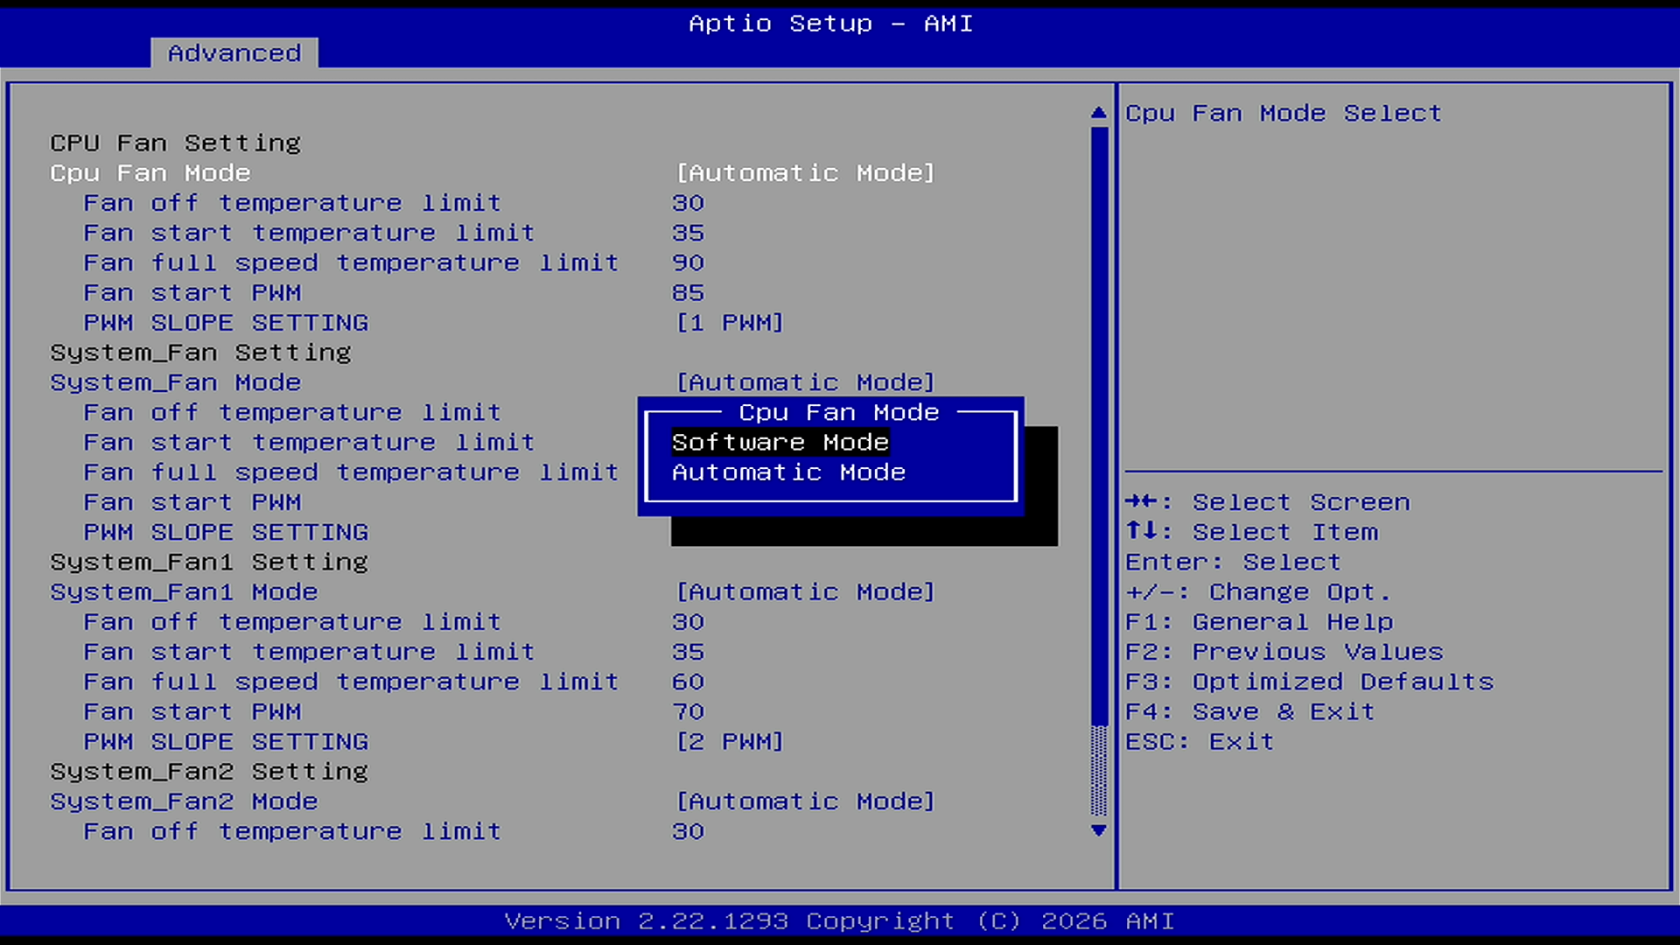Click the +/-: Change Opt. hint

[1258, 592]
